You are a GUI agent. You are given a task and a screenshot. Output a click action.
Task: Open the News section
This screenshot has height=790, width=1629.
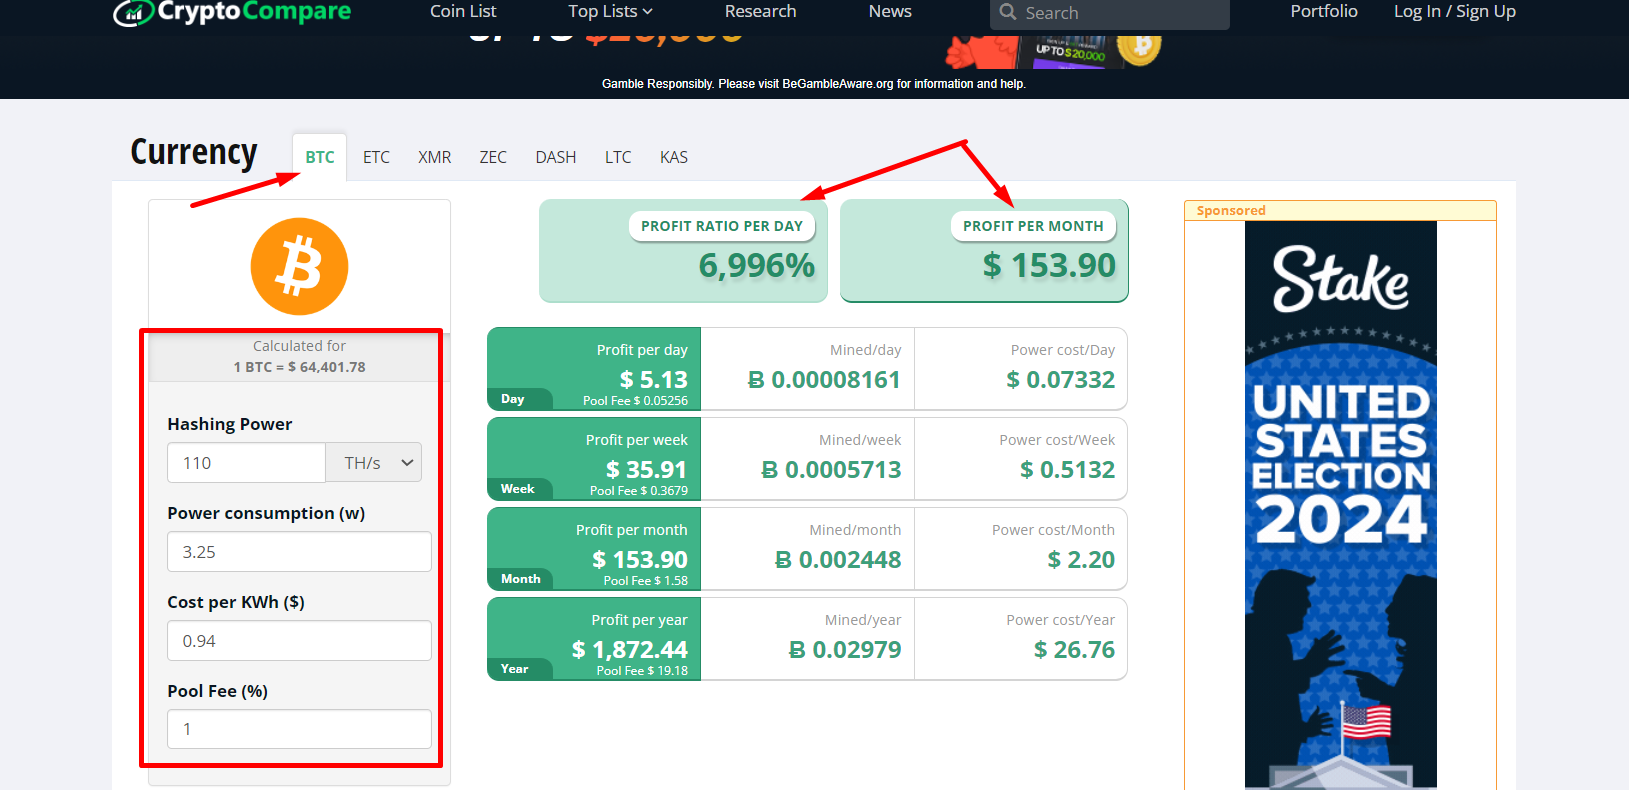pos(890,12)
